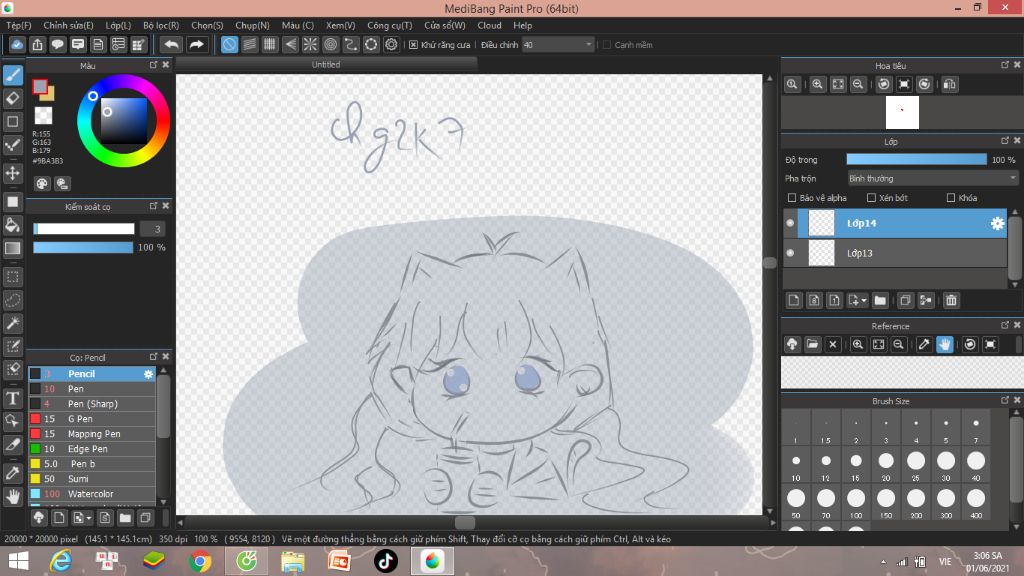This screenshot has height=576, width=1024.
Task: Toggle Khử răng cưa checkbox
Action: pos(413,45)
